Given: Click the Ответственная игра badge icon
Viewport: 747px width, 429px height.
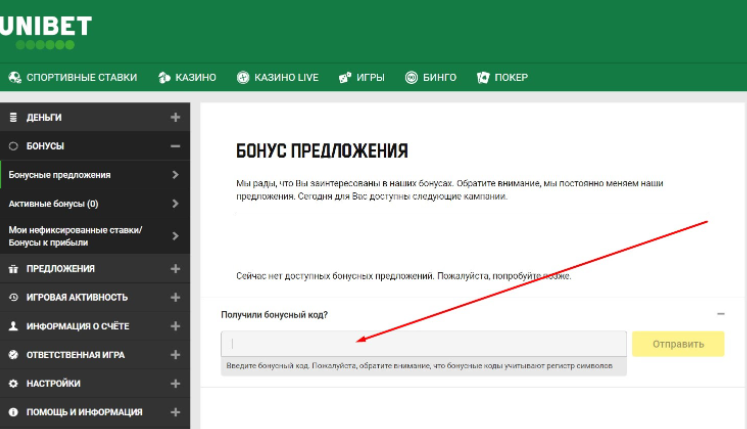Looking at the screenshot, I should tap(13, 355).
